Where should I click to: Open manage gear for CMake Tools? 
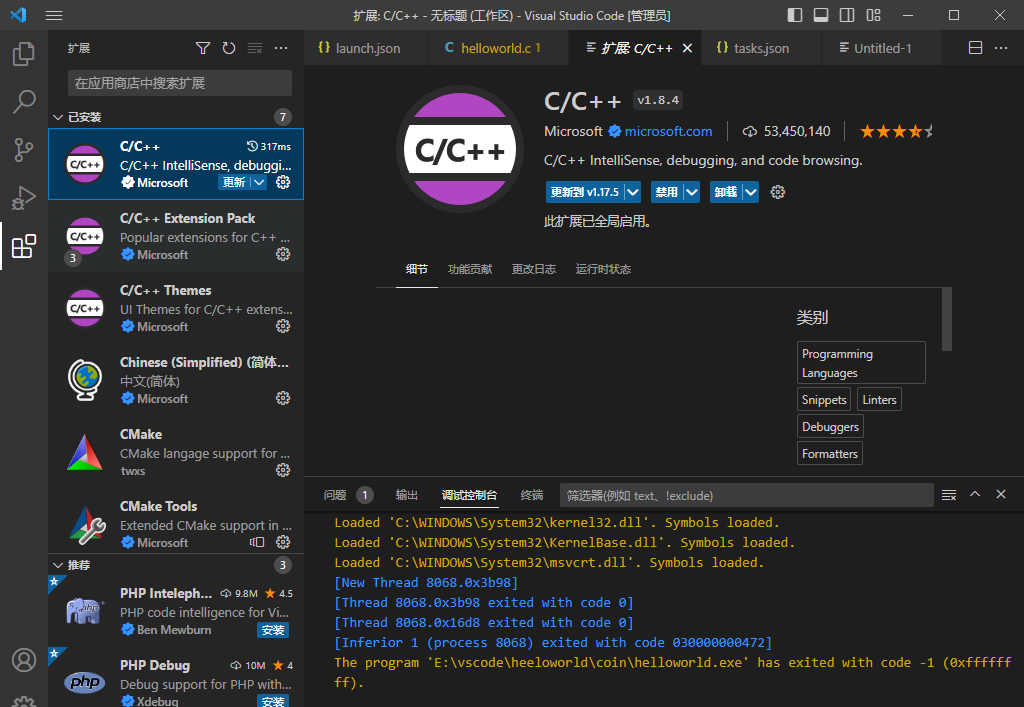[x=283, y=542]
